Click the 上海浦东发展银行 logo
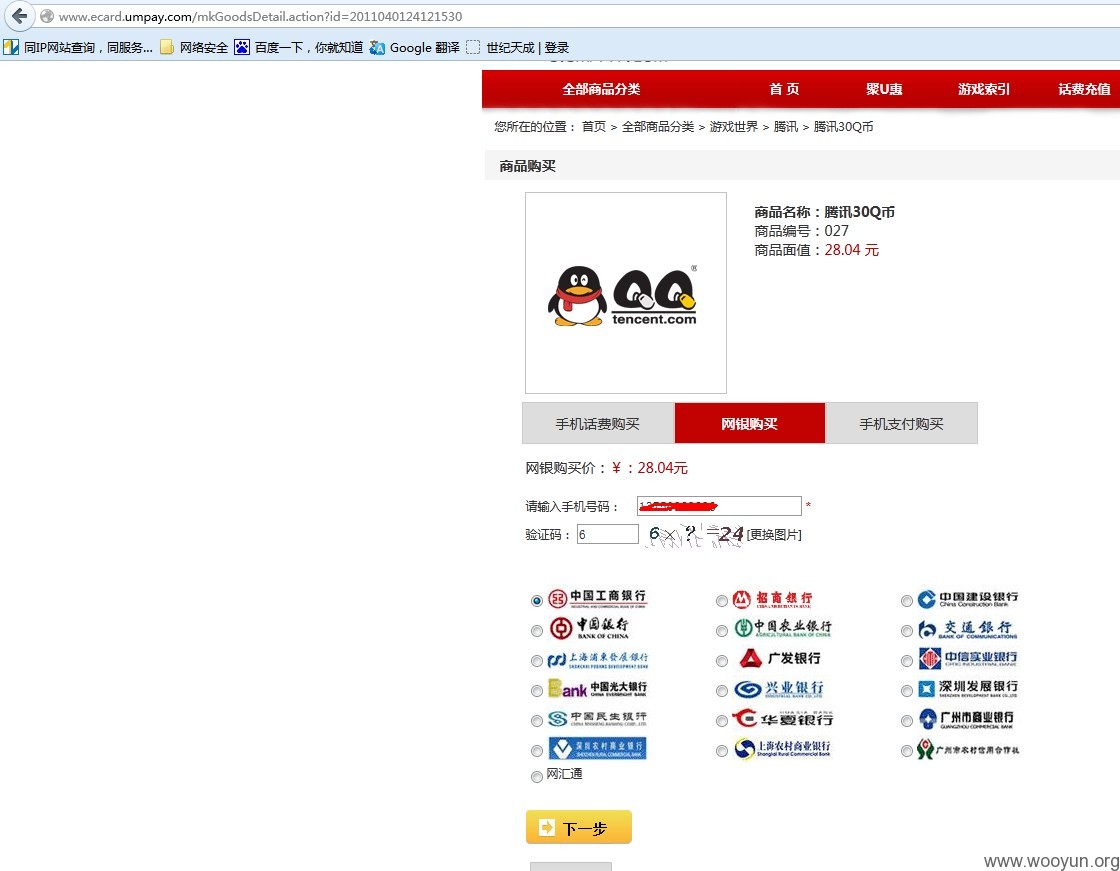The image size is (1120, 871). point(598,660)
